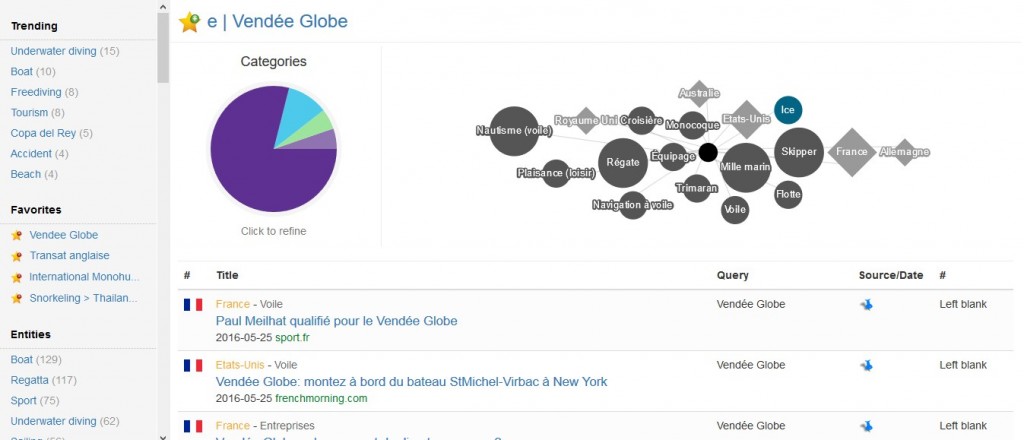Click the Source/Date column header
The image size is (1024, 440).
click(891, 275)
